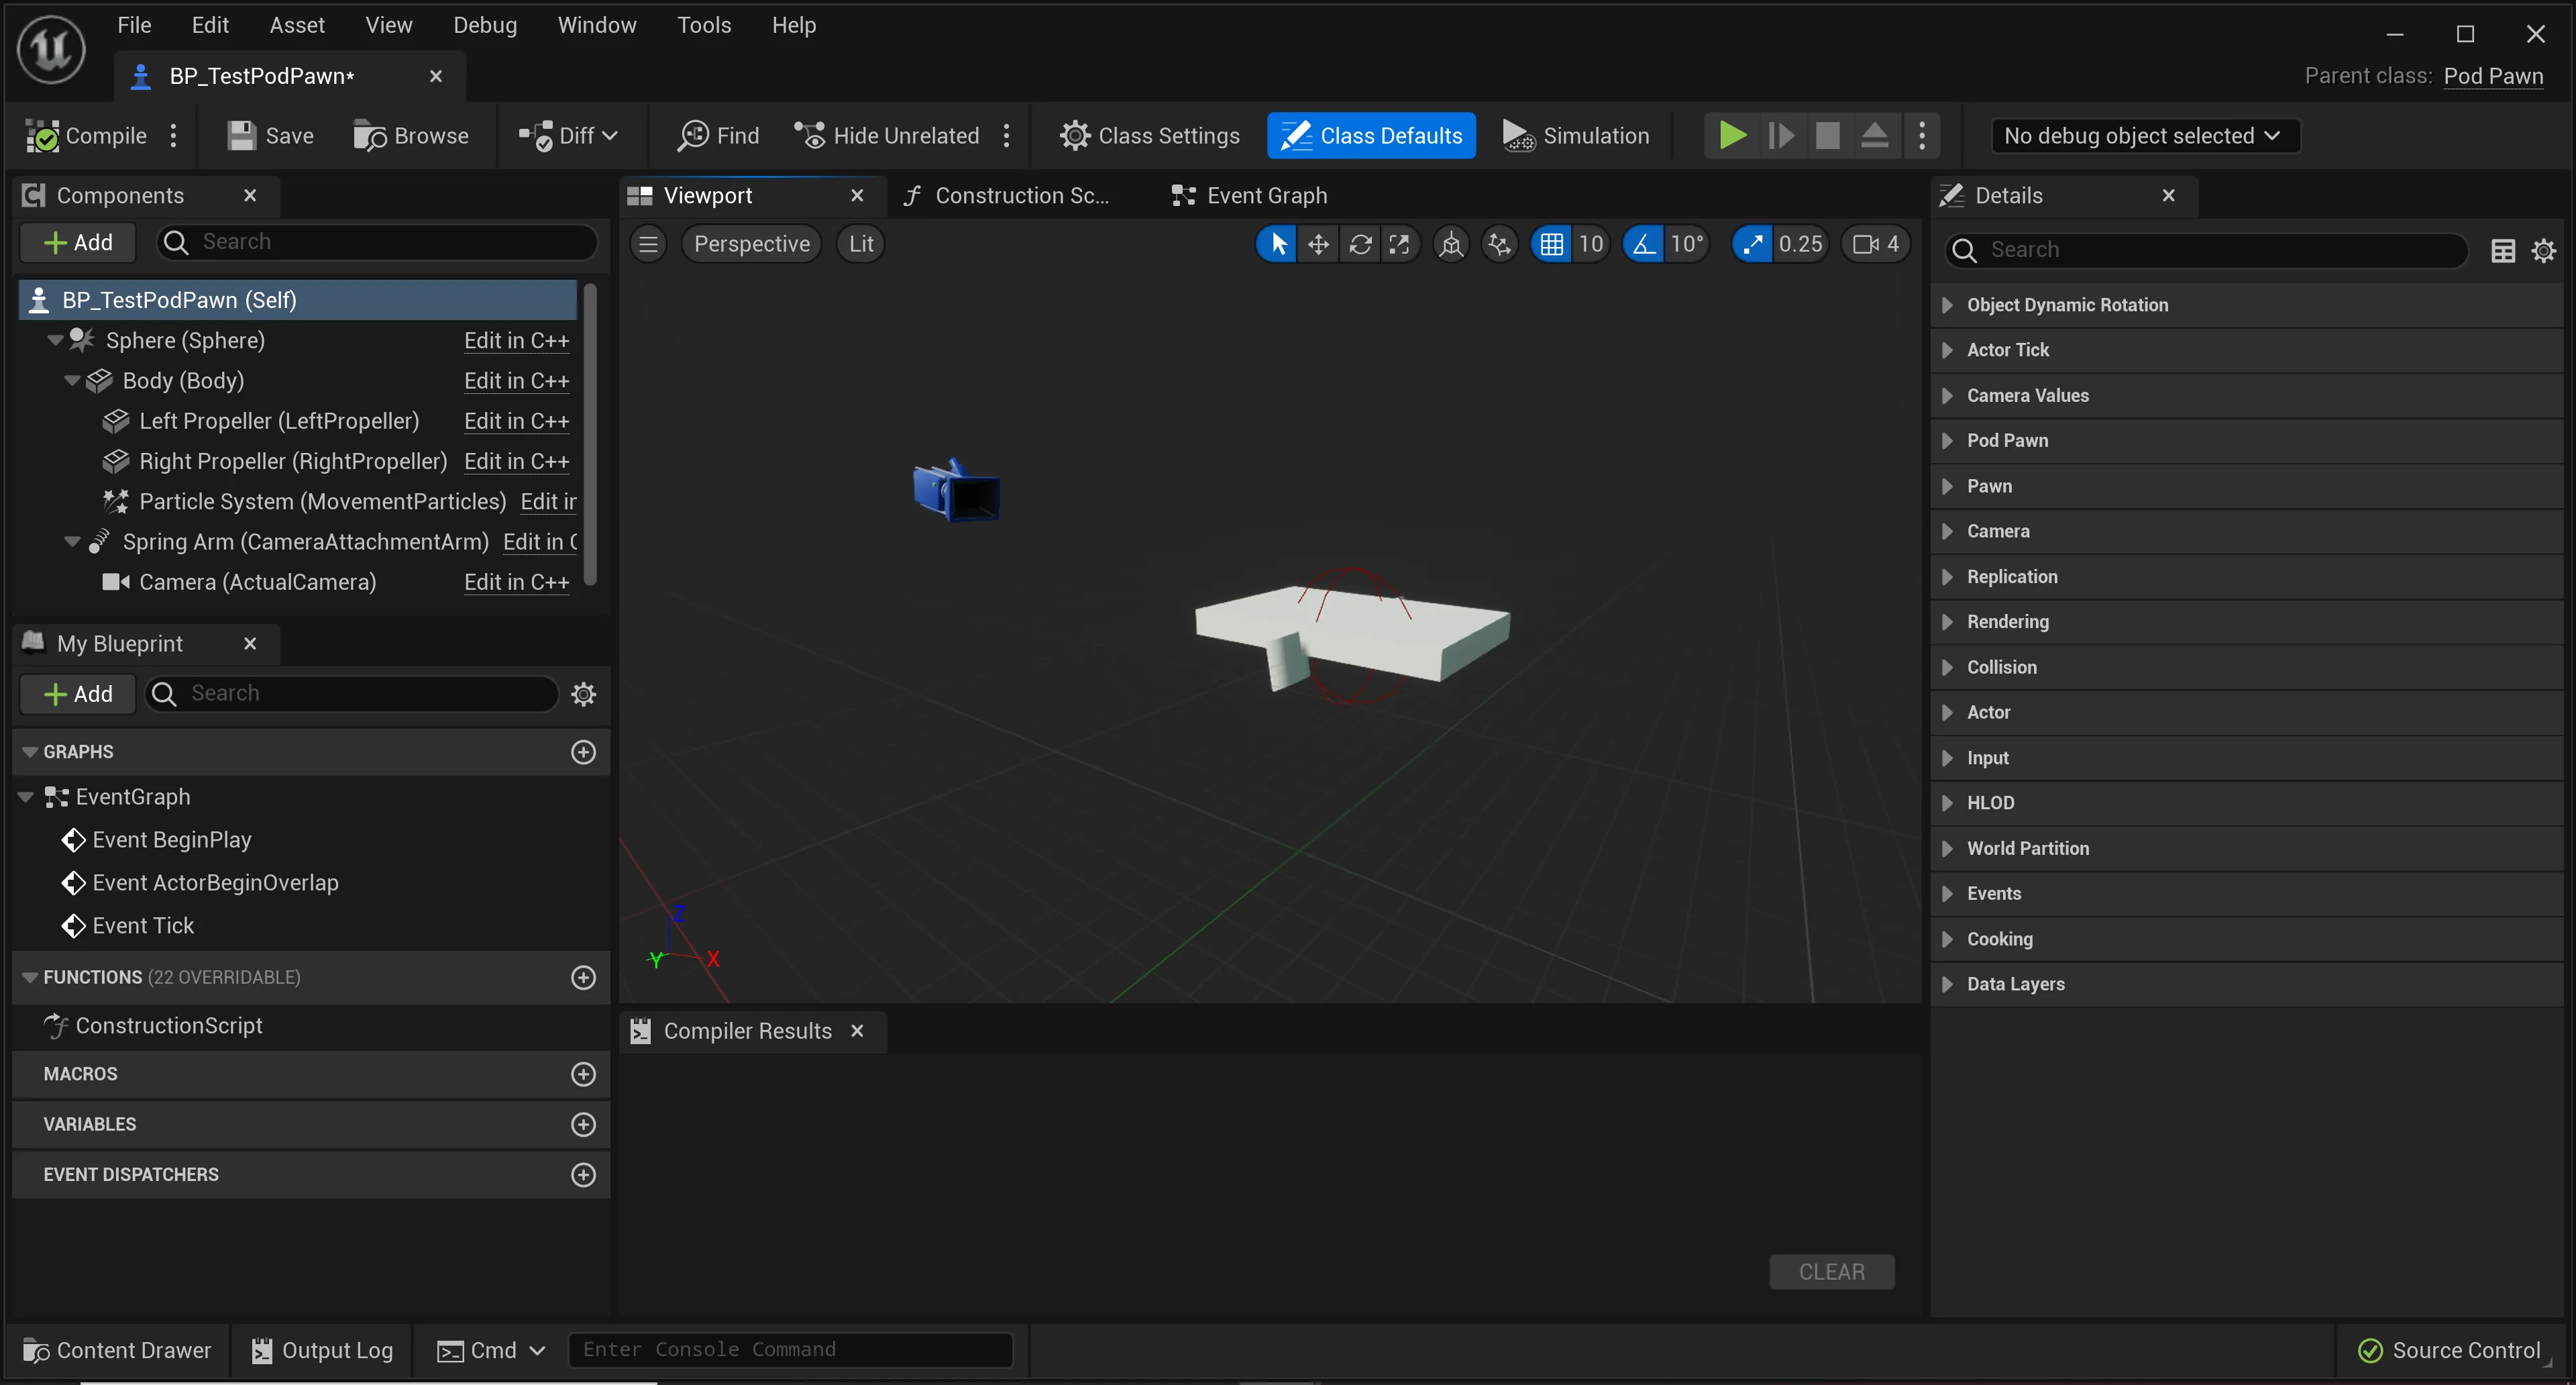Click the frame skip button
2576x1385 pixels.
(1781, 135)
